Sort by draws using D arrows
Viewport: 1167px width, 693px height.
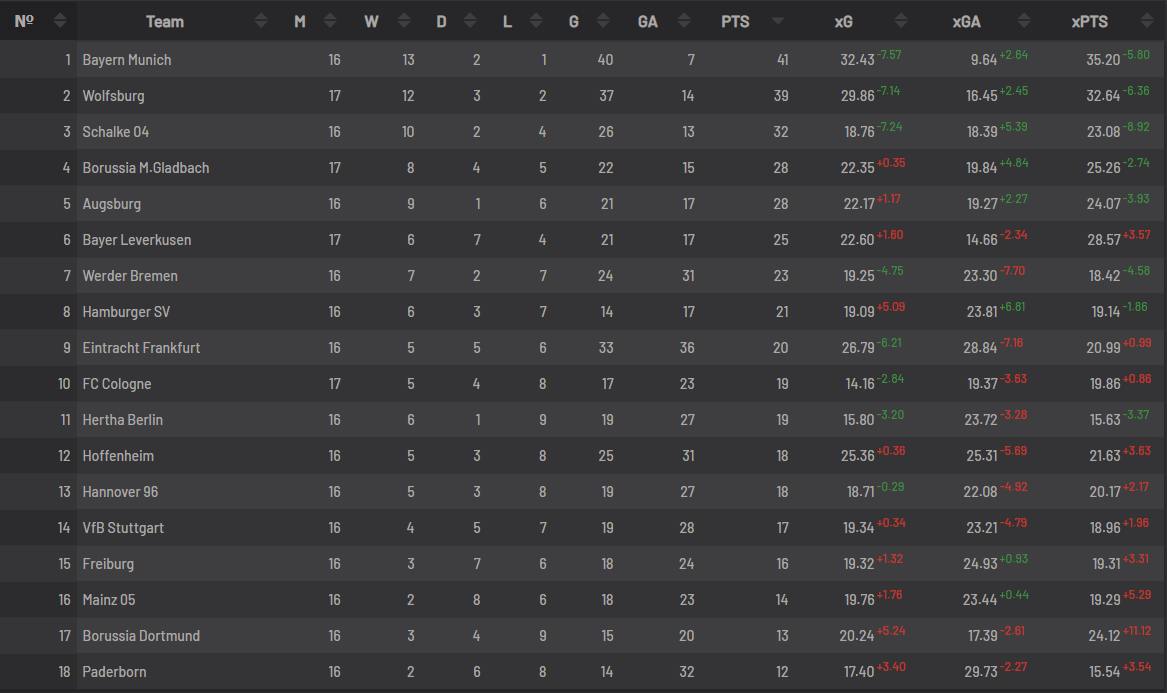coord(470,21)
